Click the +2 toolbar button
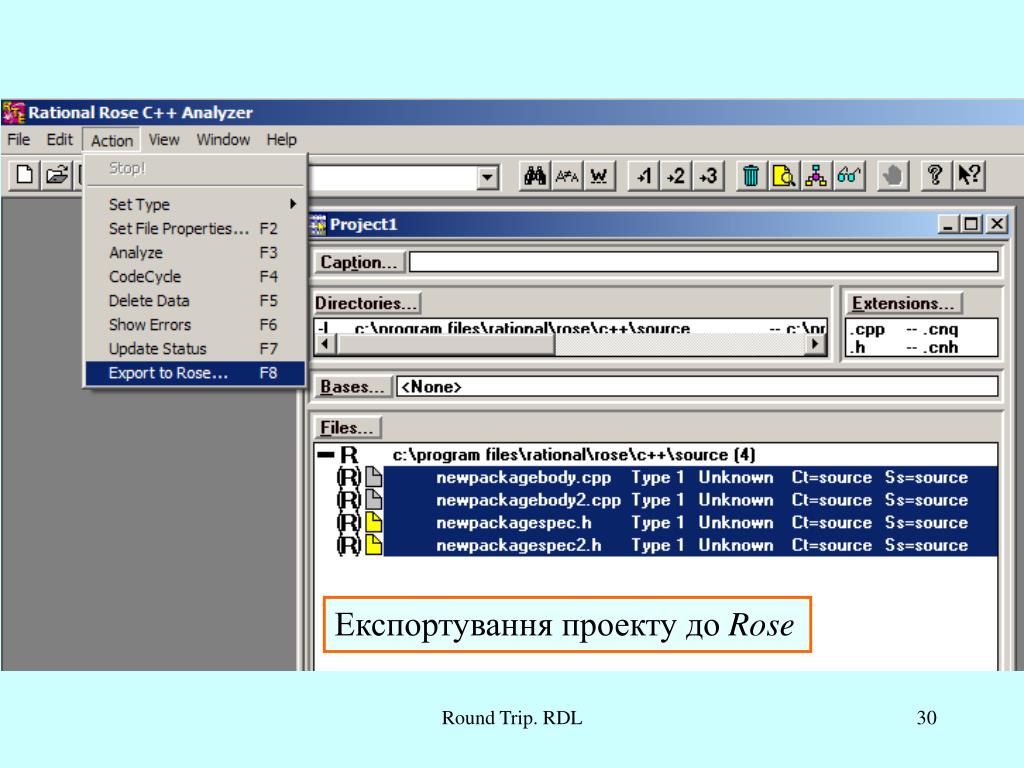This screenshot has height=768, width=1024. point(675,175)
